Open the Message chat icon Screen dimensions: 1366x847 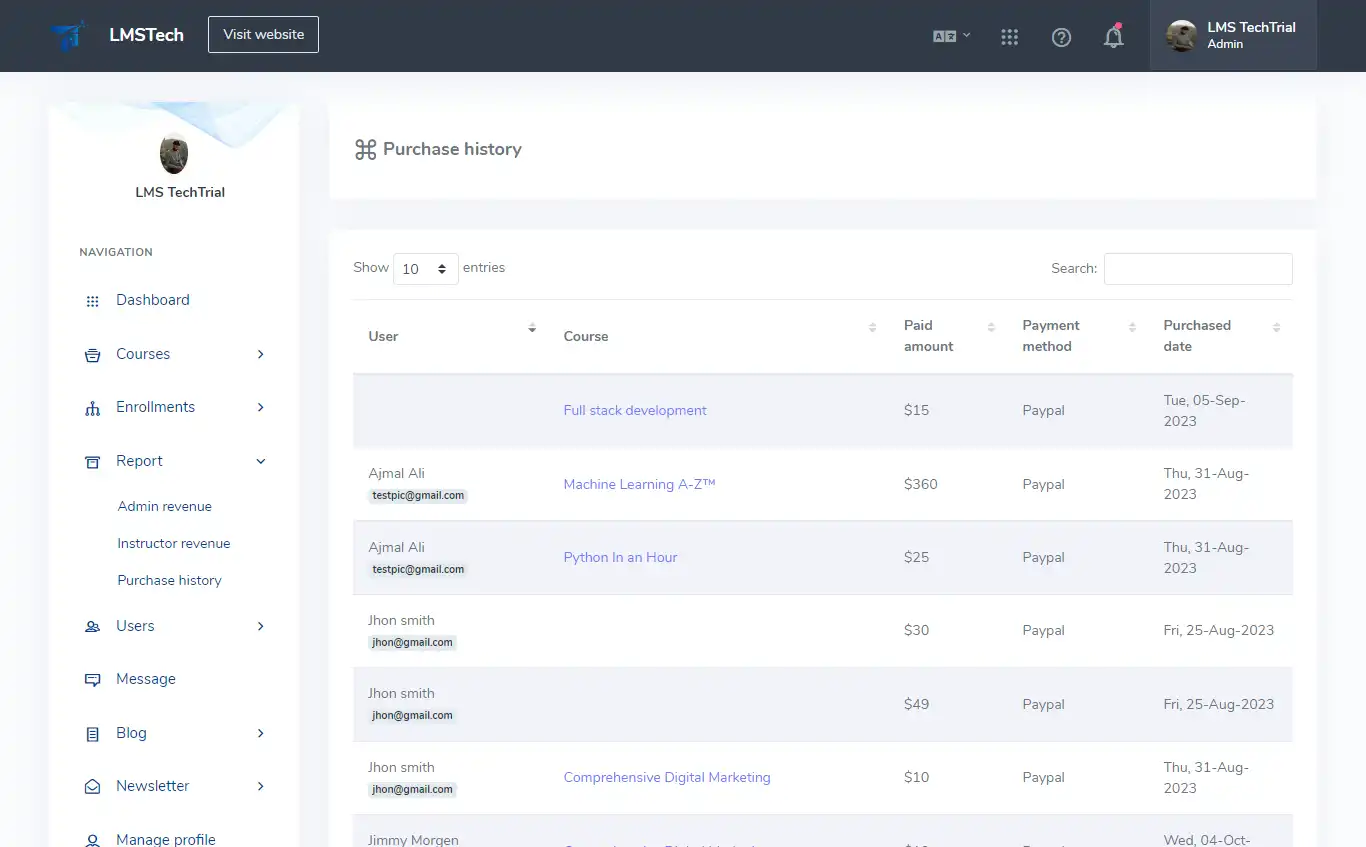point(91,679)
